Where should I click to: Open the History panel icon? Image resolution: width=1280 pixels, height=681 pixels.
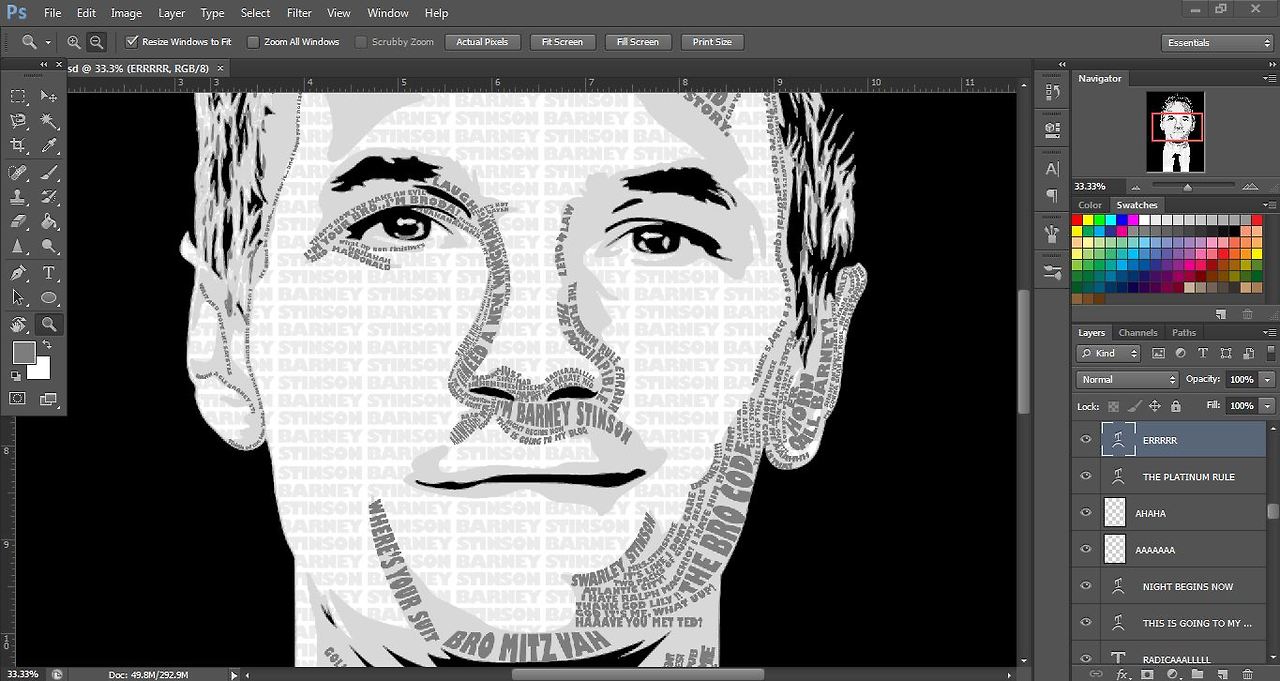(1052, 92)
